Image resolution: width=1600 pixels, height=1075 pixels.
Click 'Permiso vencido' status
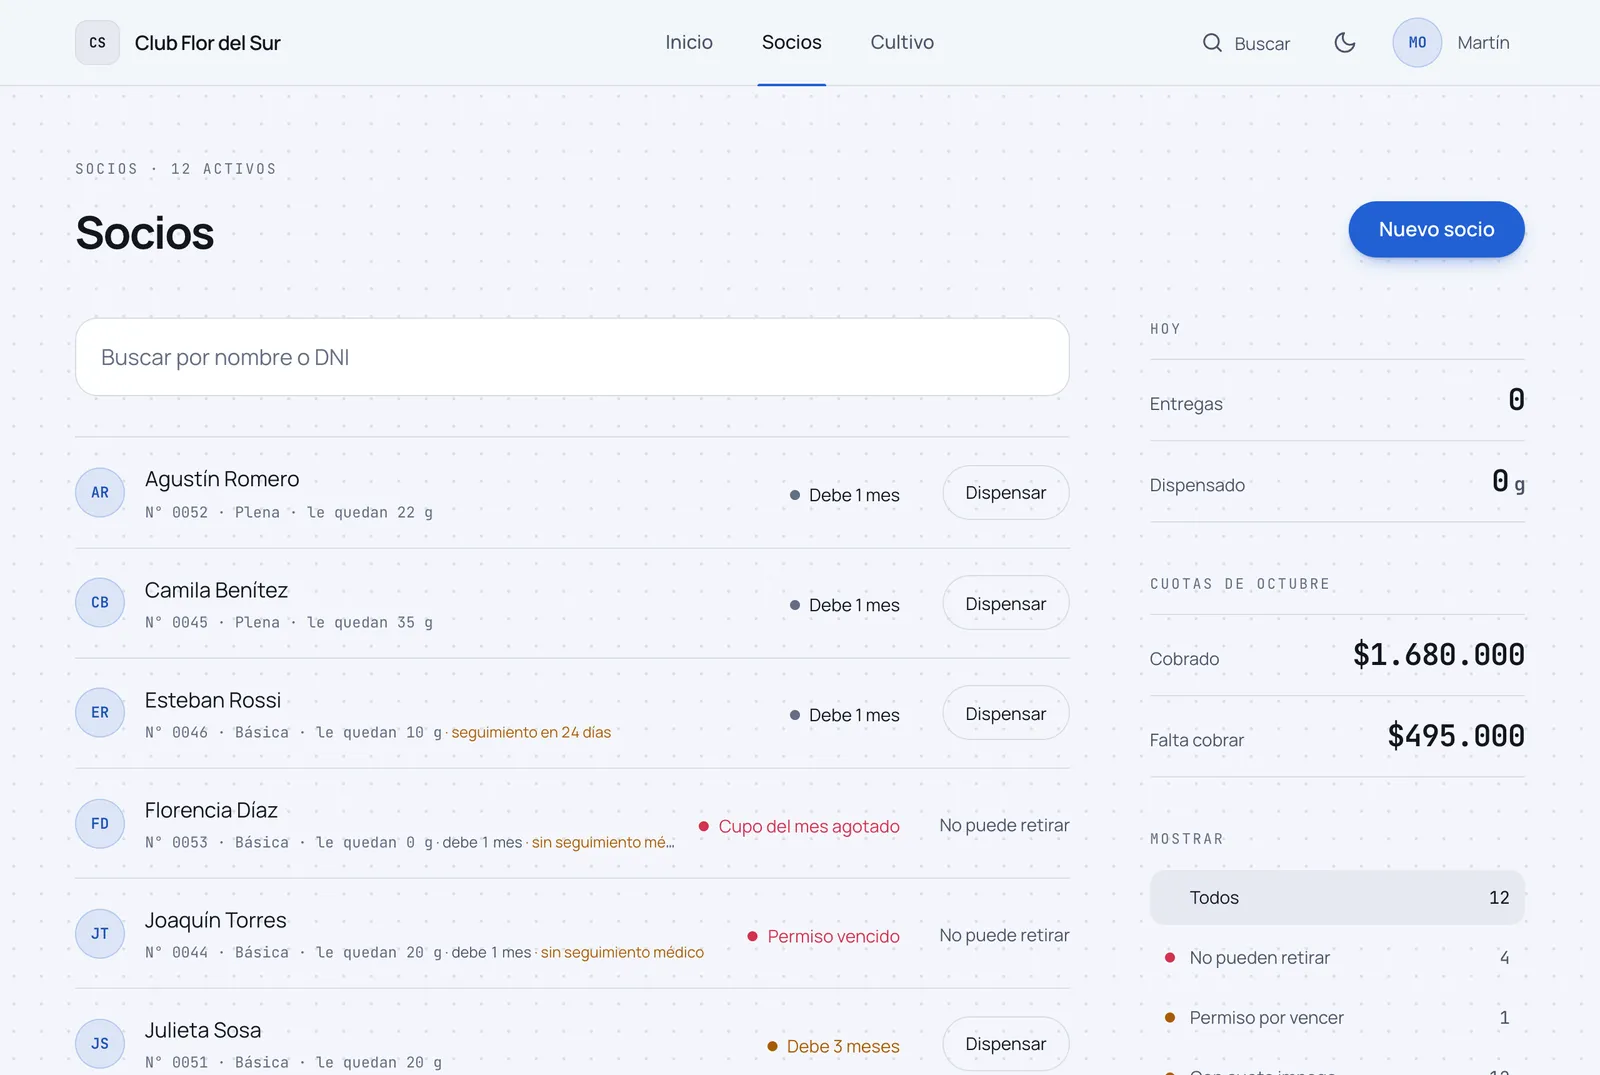click(824, 936)
